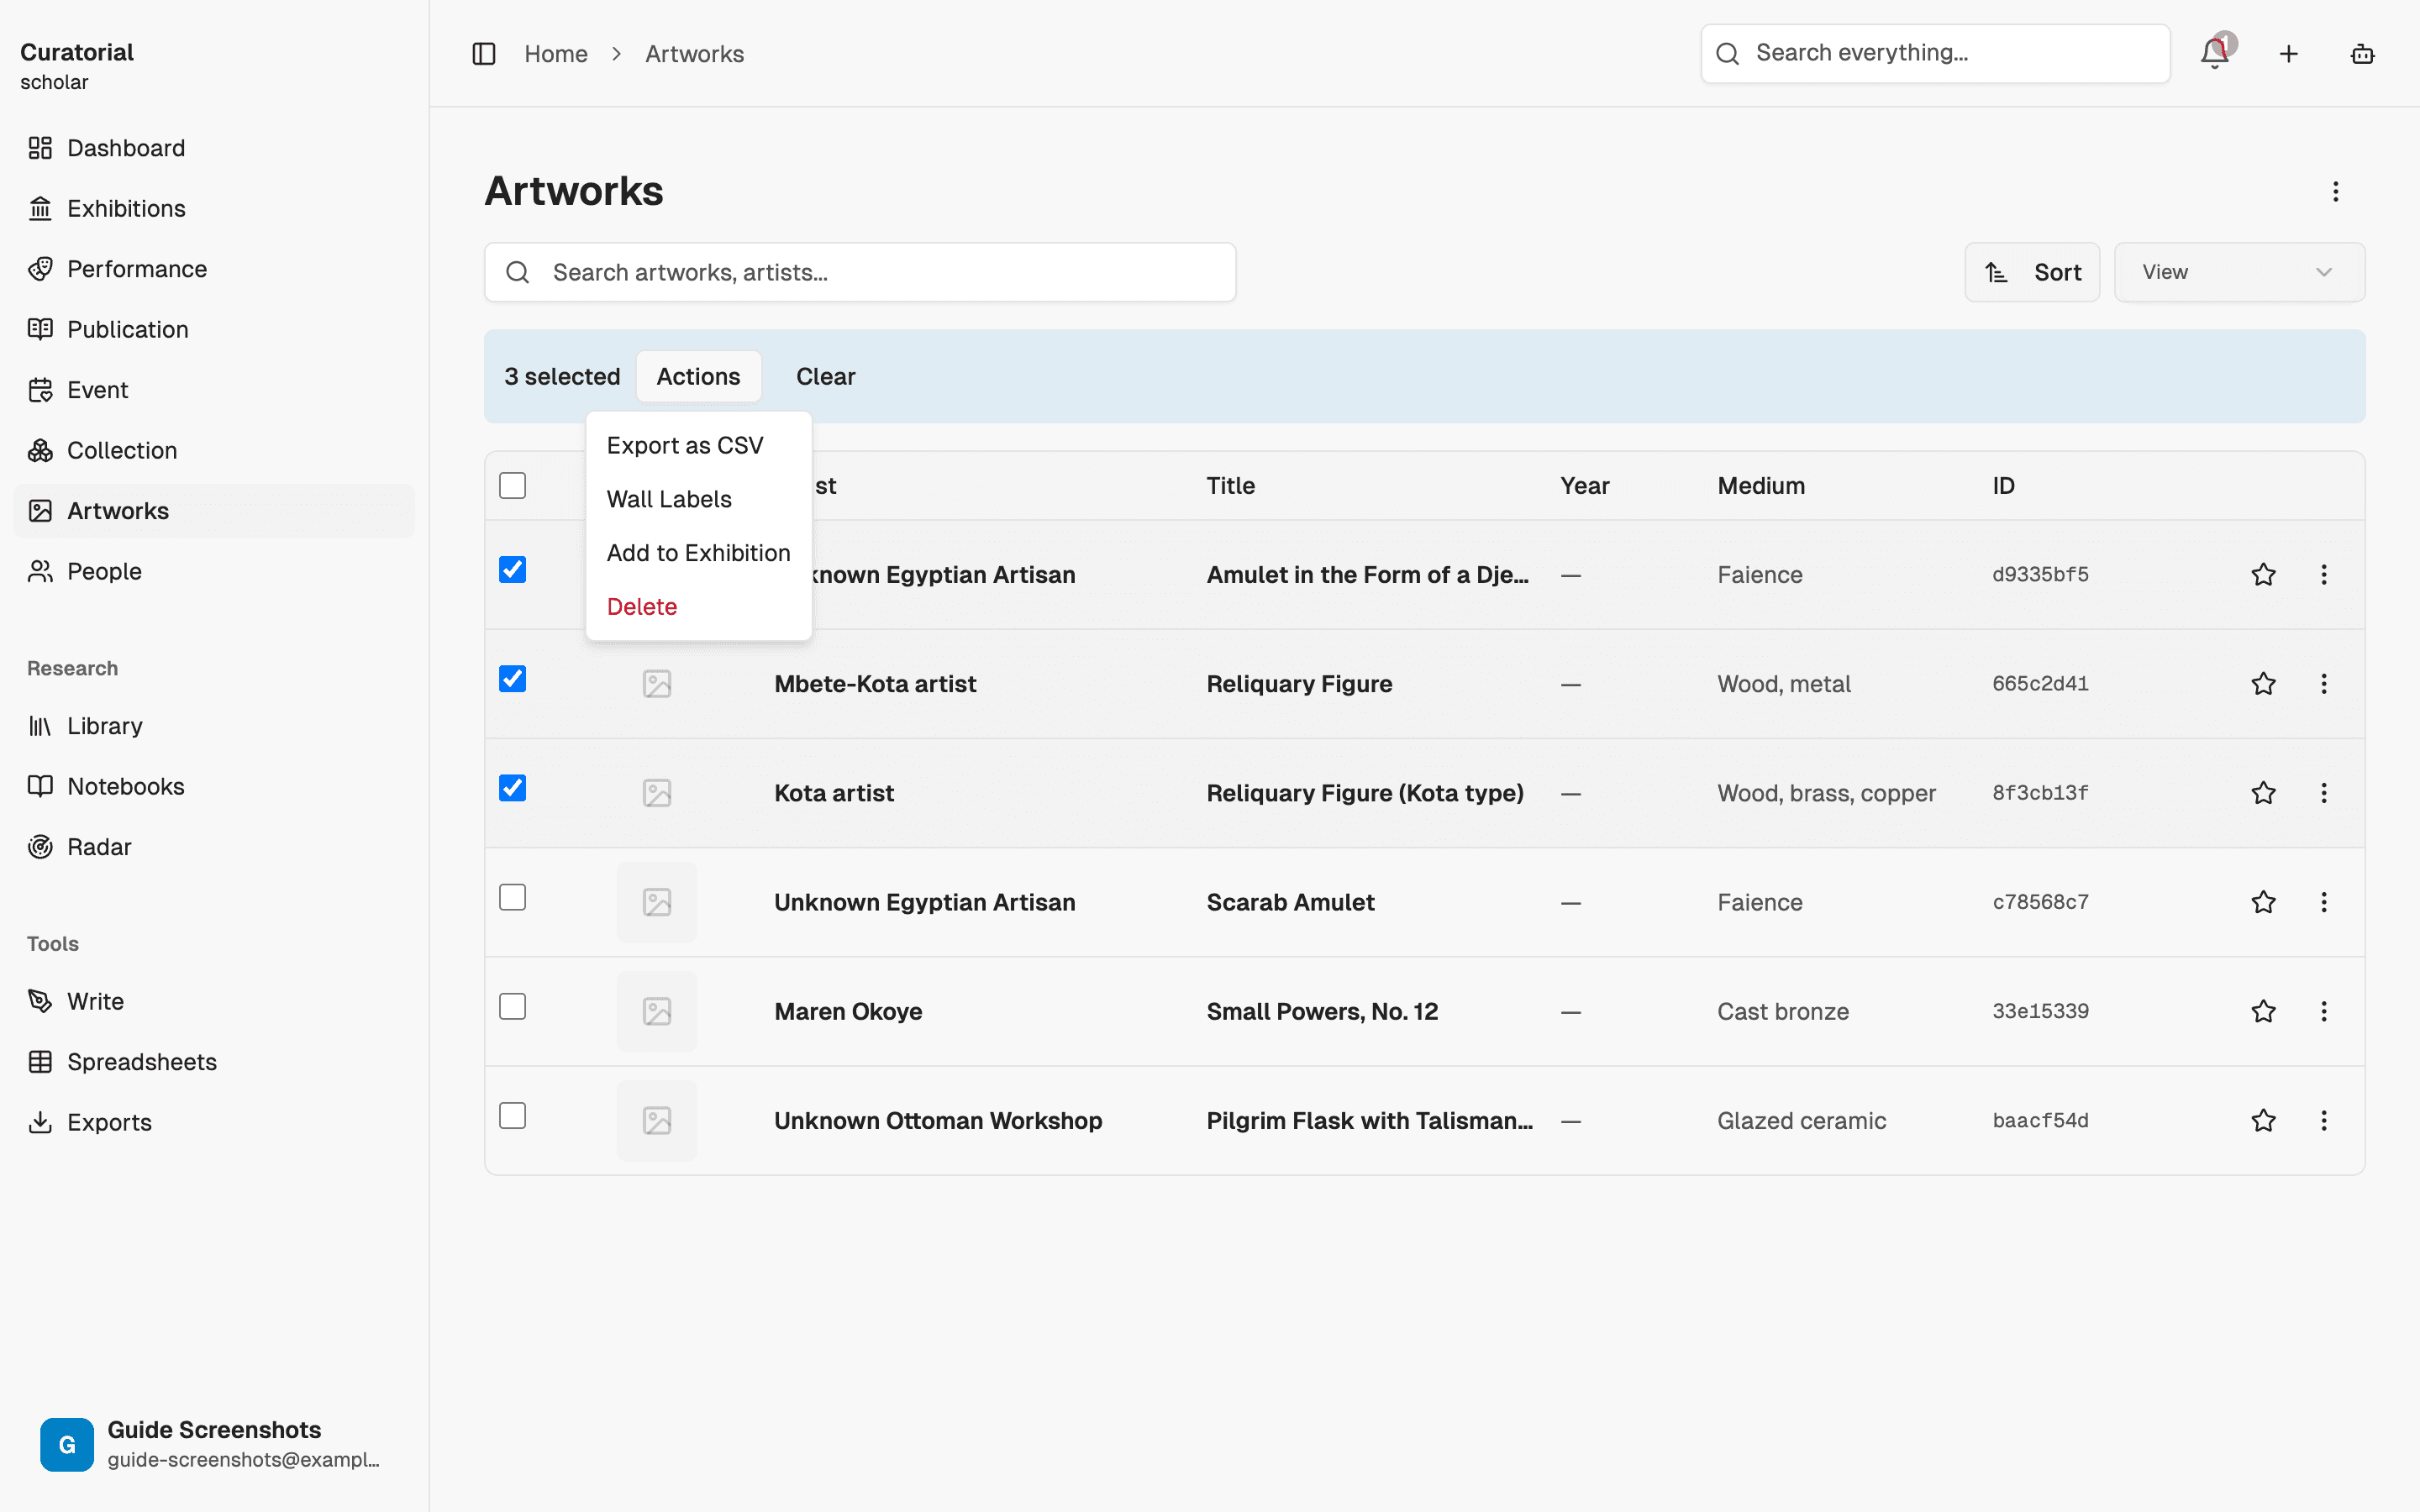Uncheck the Amulet in the Form row
Viewport: 2420px width, 1512px height.
pos(512,569)
